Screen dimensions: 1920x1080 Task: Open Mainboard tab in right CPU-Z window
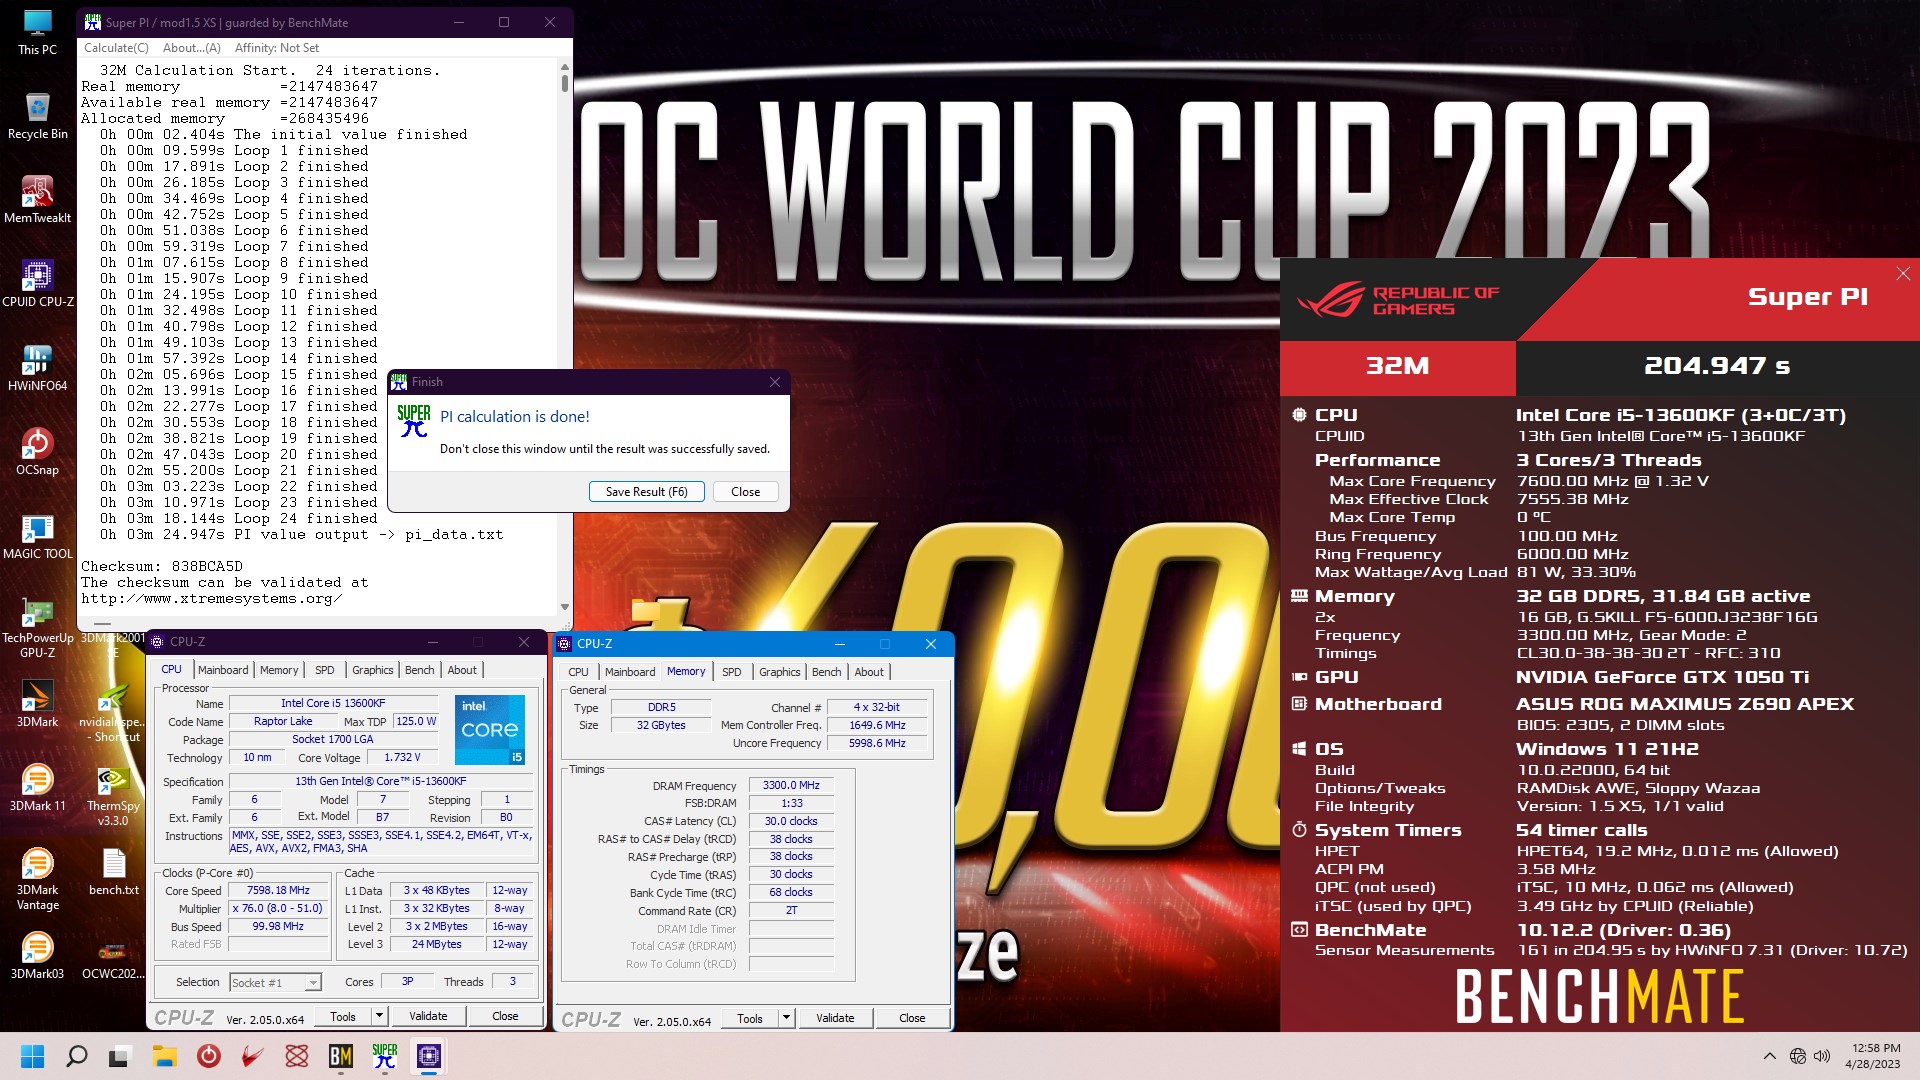[630, 672]
